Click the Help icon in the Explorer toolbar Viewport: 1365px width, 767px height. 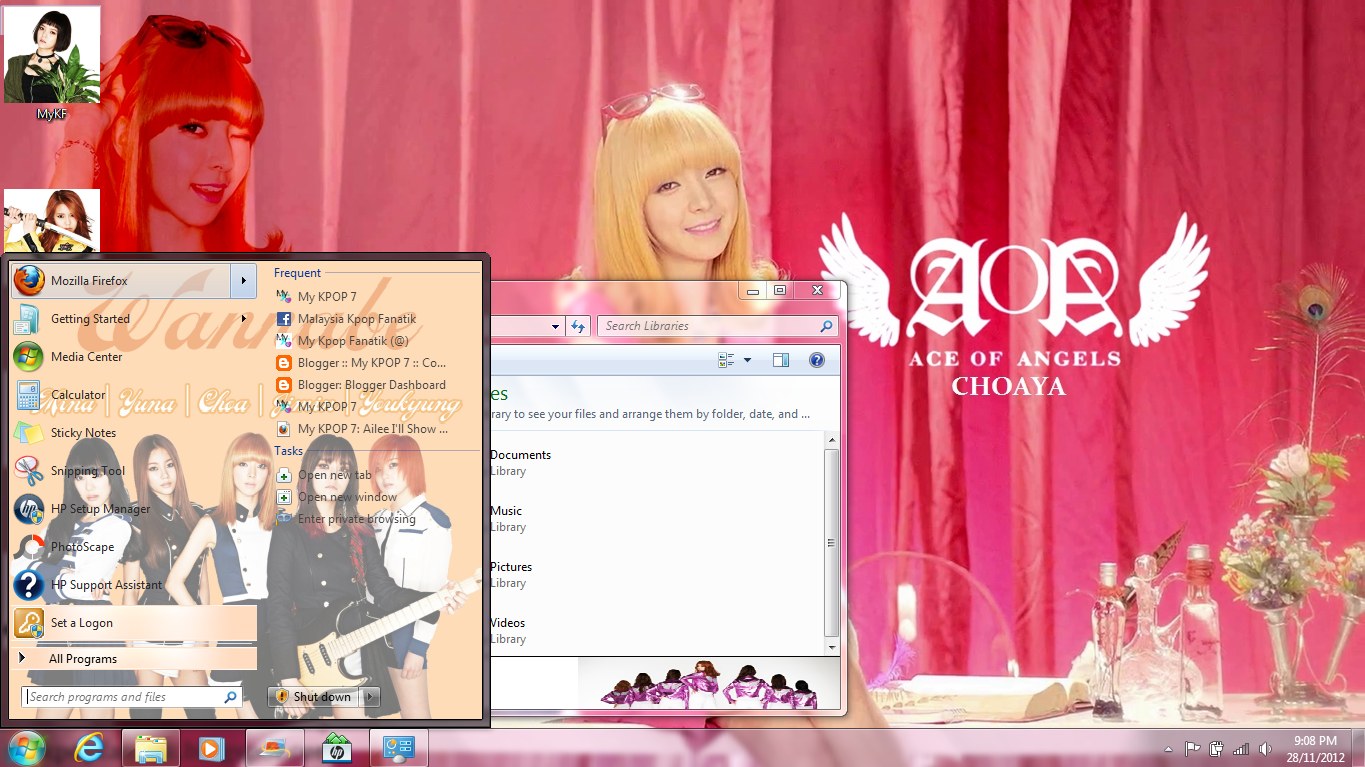pyautogui.click(x=817, y=360)
